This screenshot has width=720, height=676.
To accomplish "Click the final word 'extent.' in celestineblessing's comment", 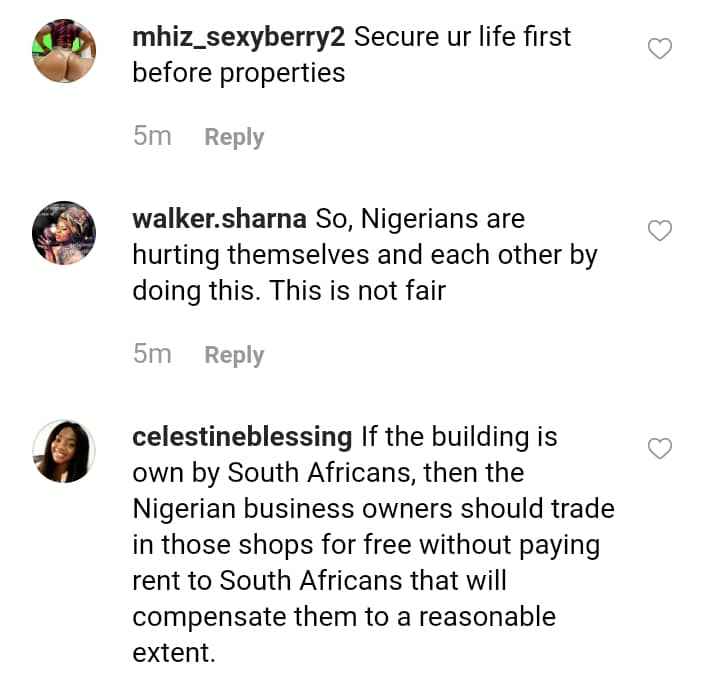I will pos(174,653).
